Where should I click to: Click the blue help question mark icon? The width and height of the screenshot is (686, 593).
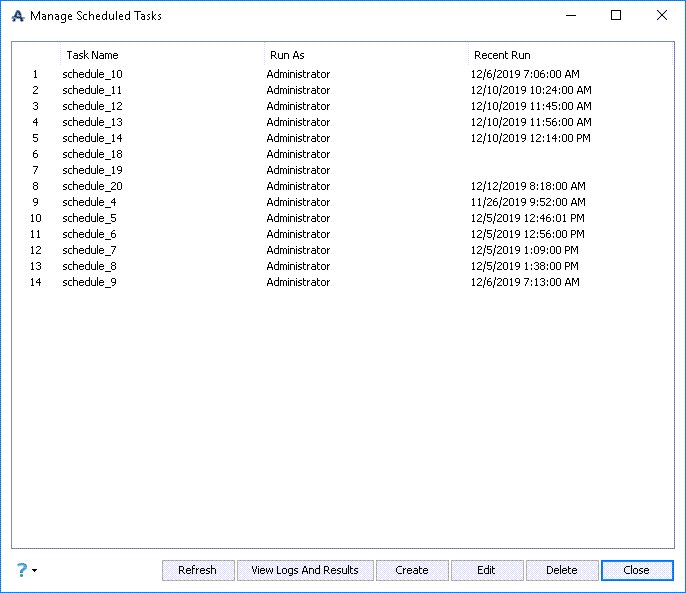point(22,570)
